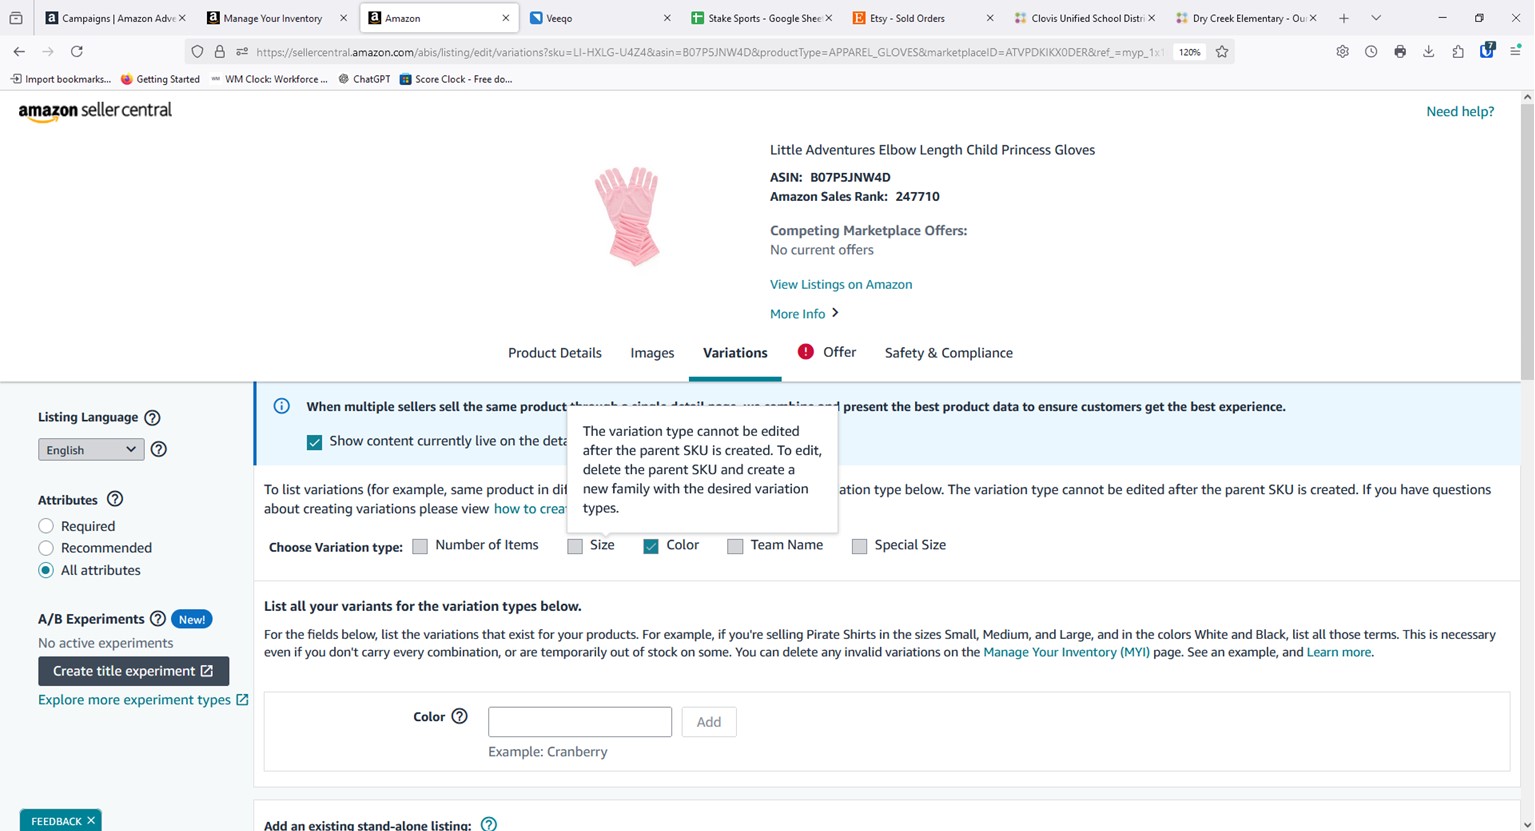The width and height of the screenshot is (1535, 831).
Task: Open a new browser tab
Action: (1344, 18)
